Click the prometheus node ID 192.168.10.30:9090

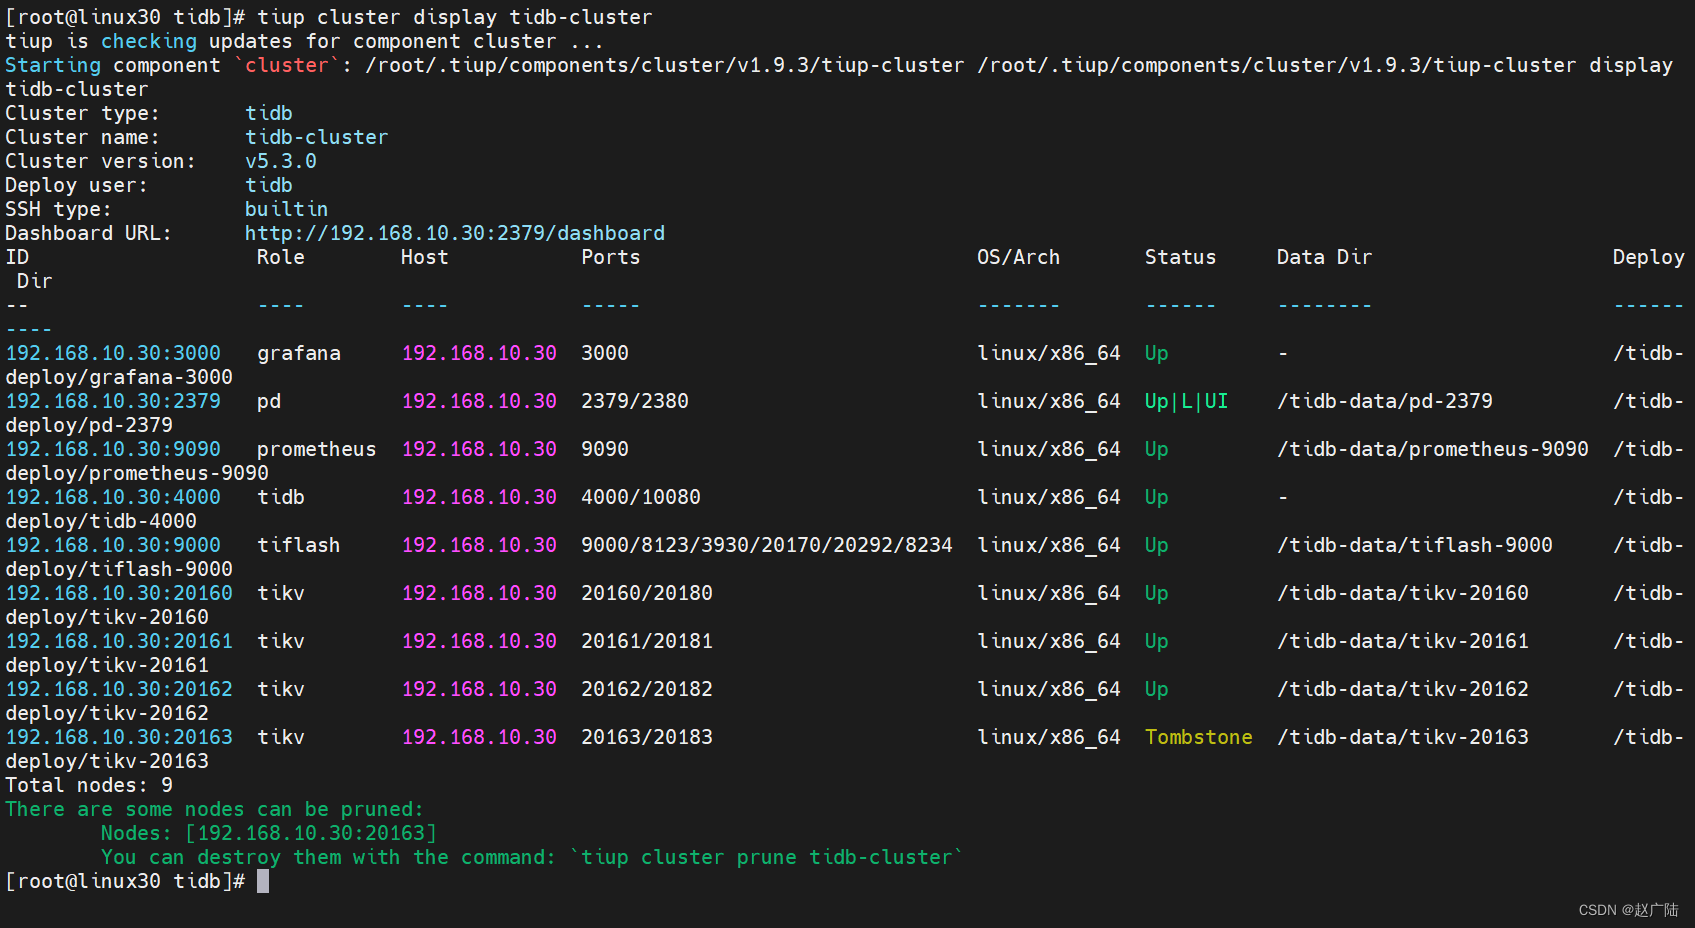113,449
